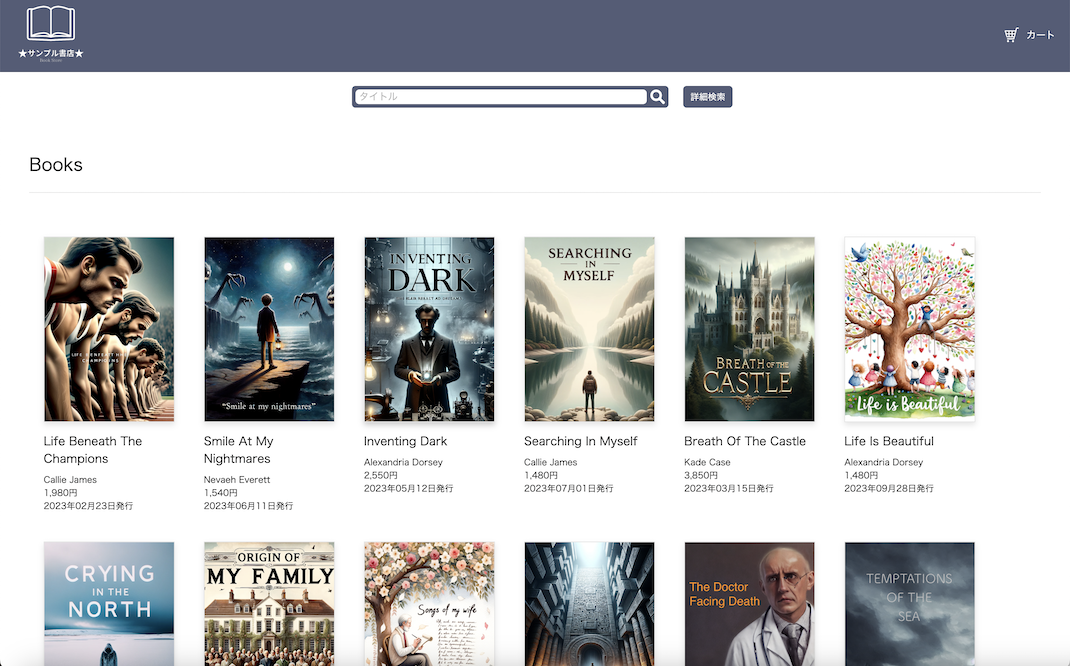This screenshot has width=1070, height=666.
Task: Open The Doctor Facing Death cover
Action: point(749,603)
